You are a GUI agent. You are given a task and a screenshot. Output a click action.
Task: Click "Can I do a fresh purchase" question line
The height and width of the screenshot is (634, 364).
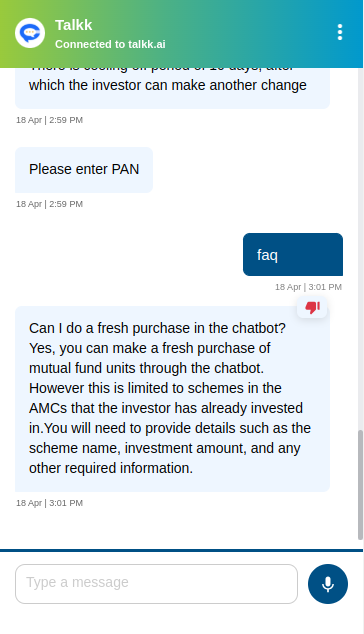point(157,328)
